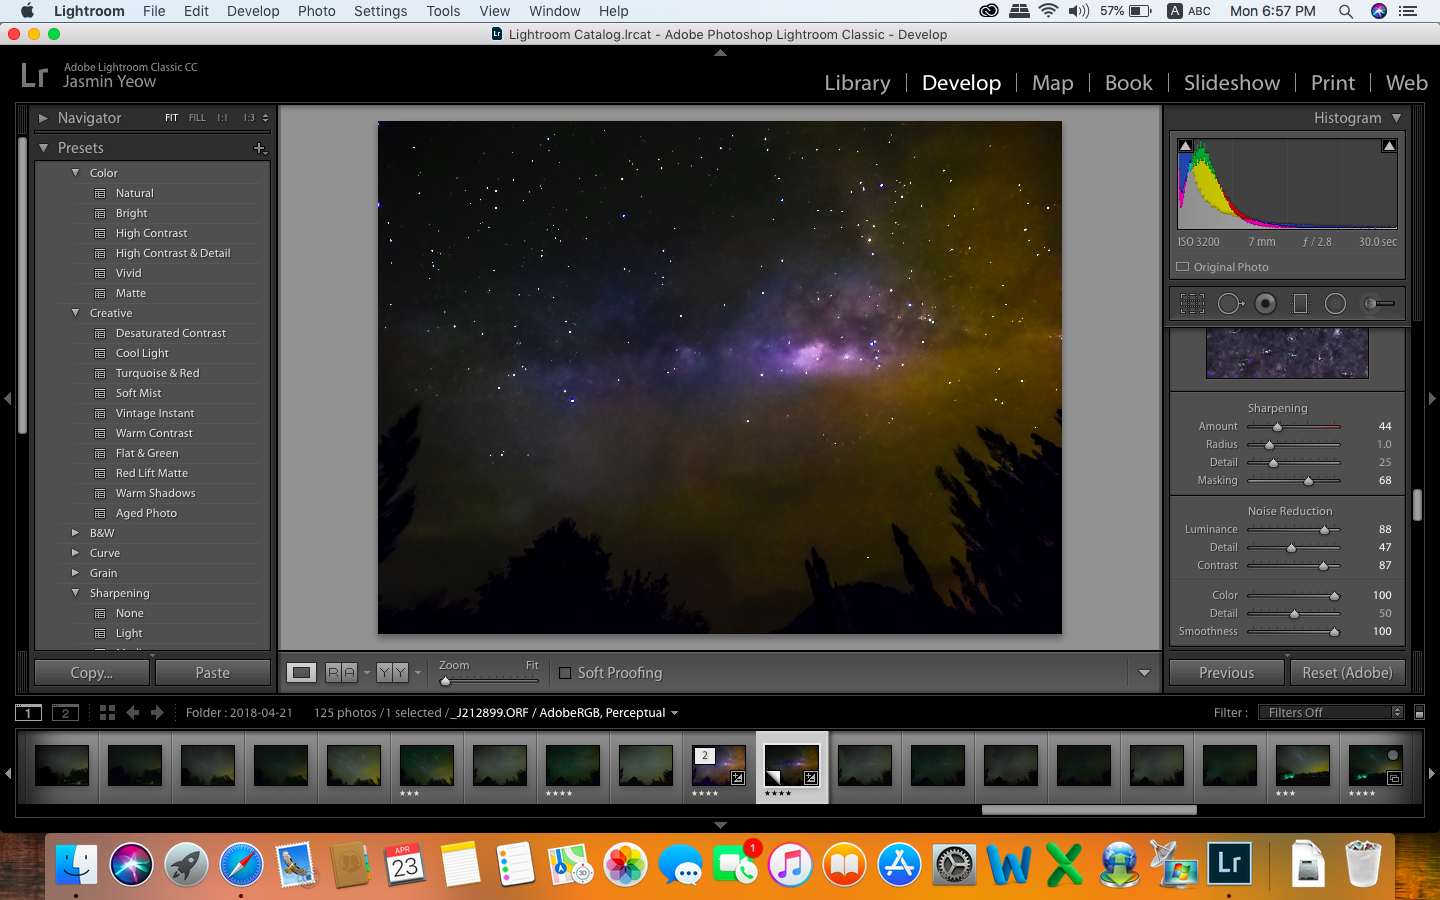Click the Reference view R|A icon
Screen dimensions: 1440x900
pyautogui.click(x=341, y=673)
